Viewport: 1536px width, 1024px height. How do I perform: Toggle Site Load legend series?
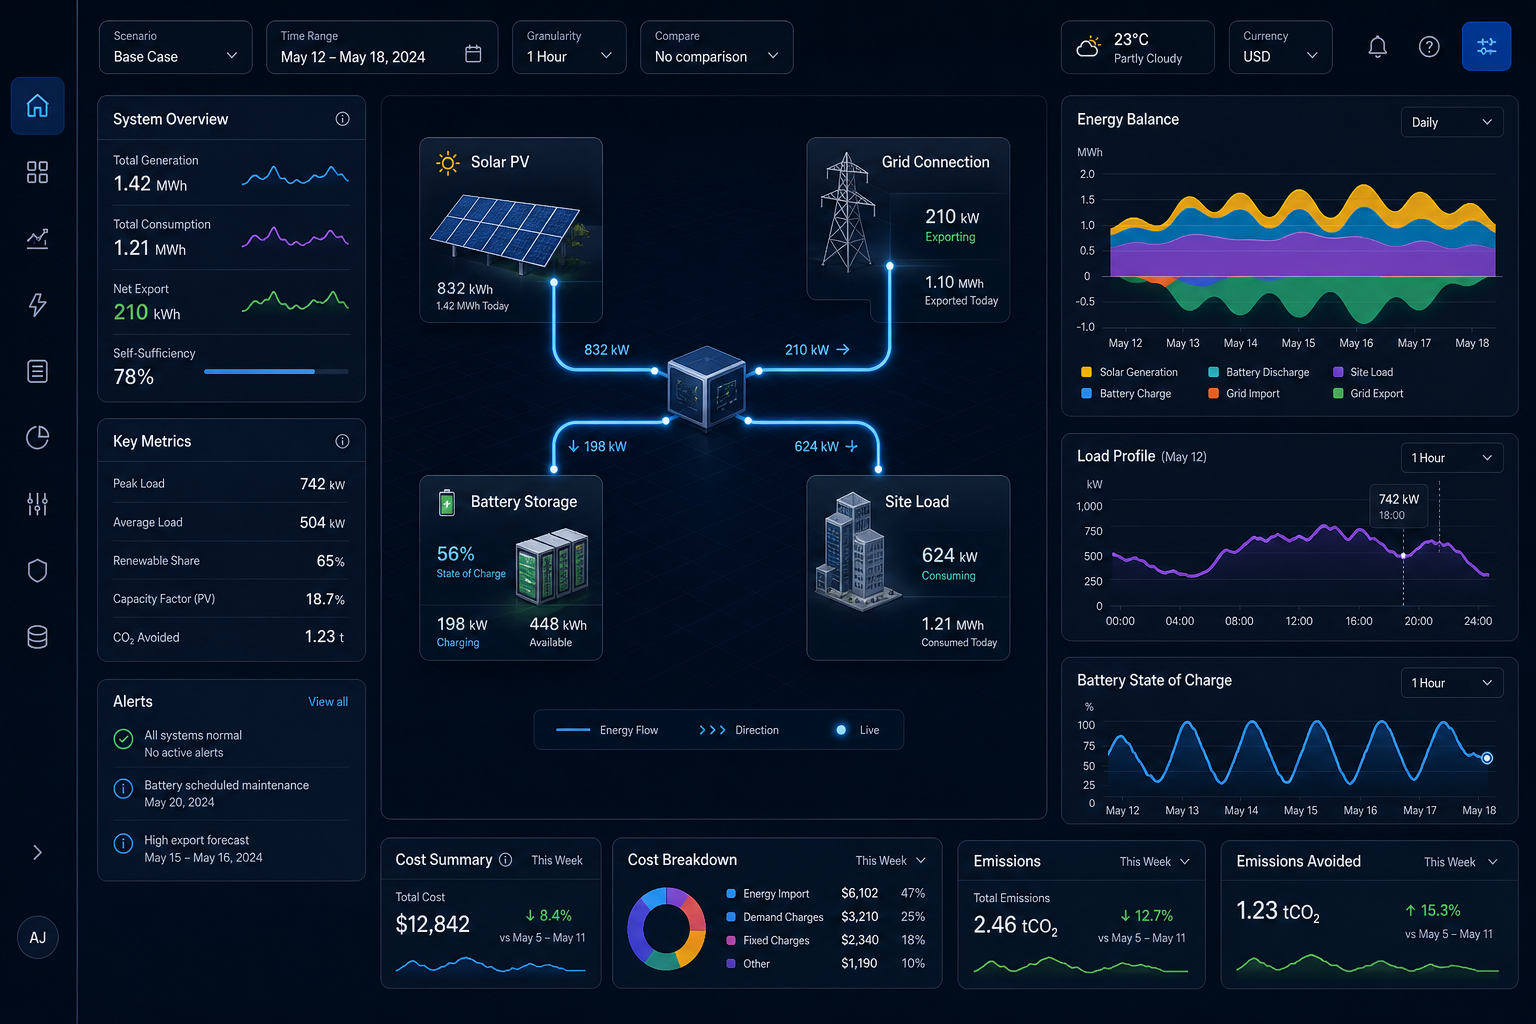tap(1363, 372)
